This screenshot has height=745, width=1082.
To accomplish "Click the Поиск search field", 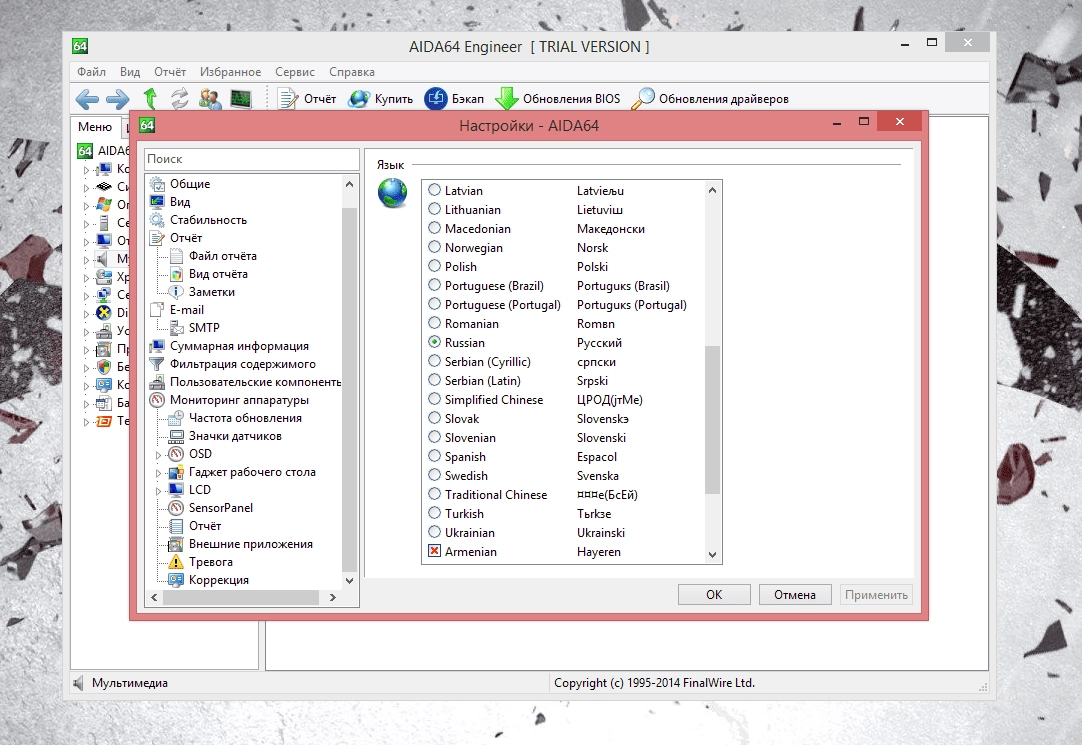I will click(x=252, y=159).
